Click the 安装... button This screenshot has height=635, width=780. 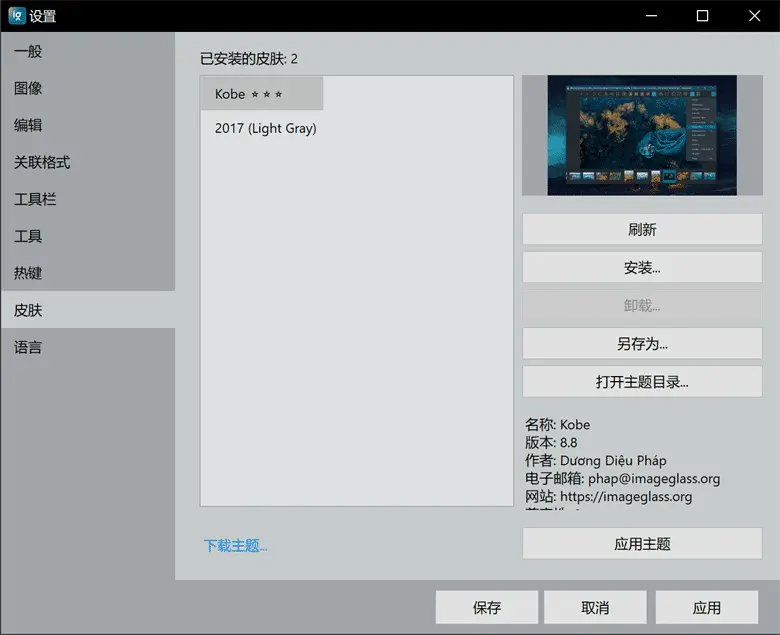(x=642, y=268)
